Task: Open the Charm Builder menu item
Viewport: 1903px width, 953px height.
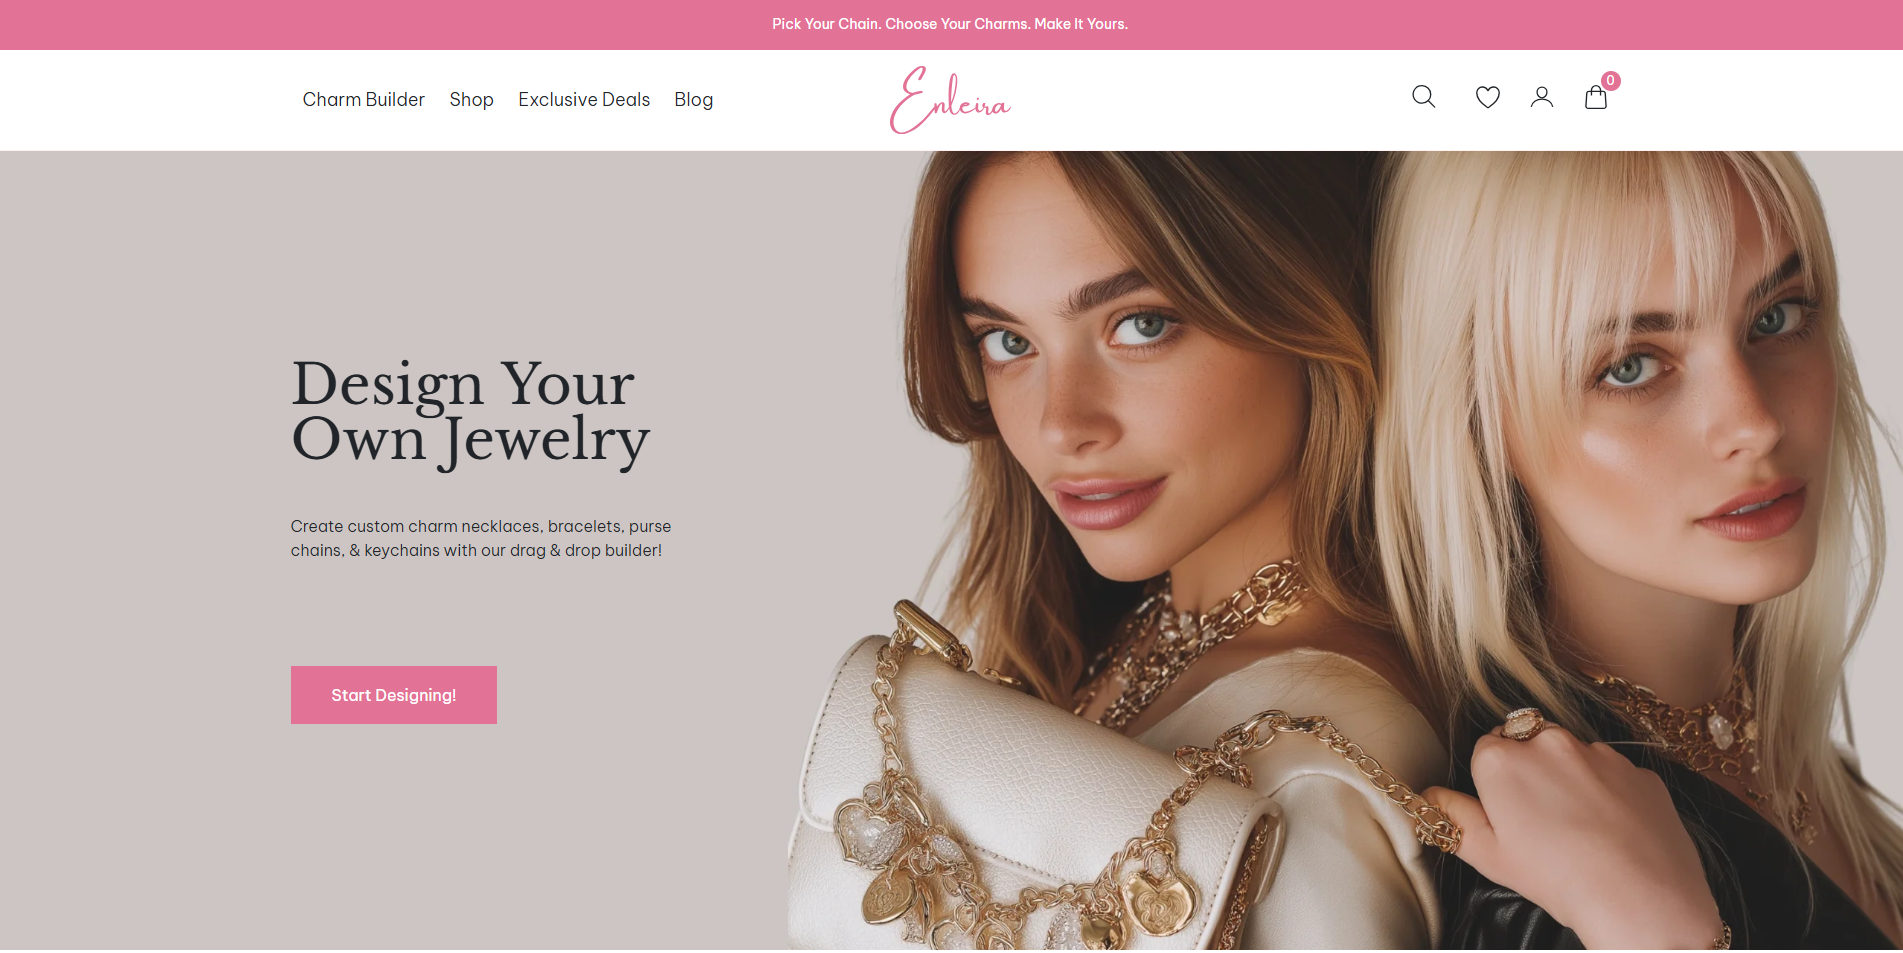Action: click(364, 100)
